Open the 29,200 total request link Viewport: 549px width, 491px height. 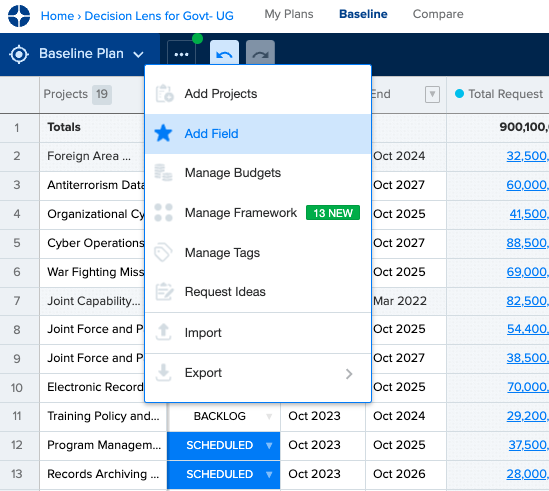[x=527, y=416]
